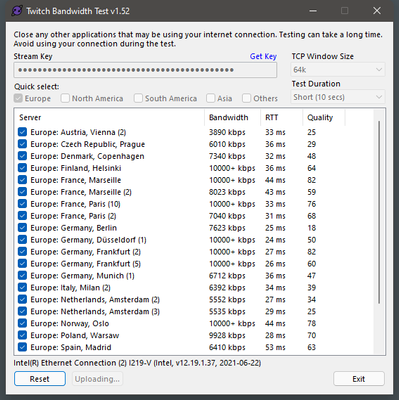Viewport: 399px width, 400px height.
Task: Click the 3890 kbps bandwidth value
Action: pyautogui.click(x=227, y=132)
